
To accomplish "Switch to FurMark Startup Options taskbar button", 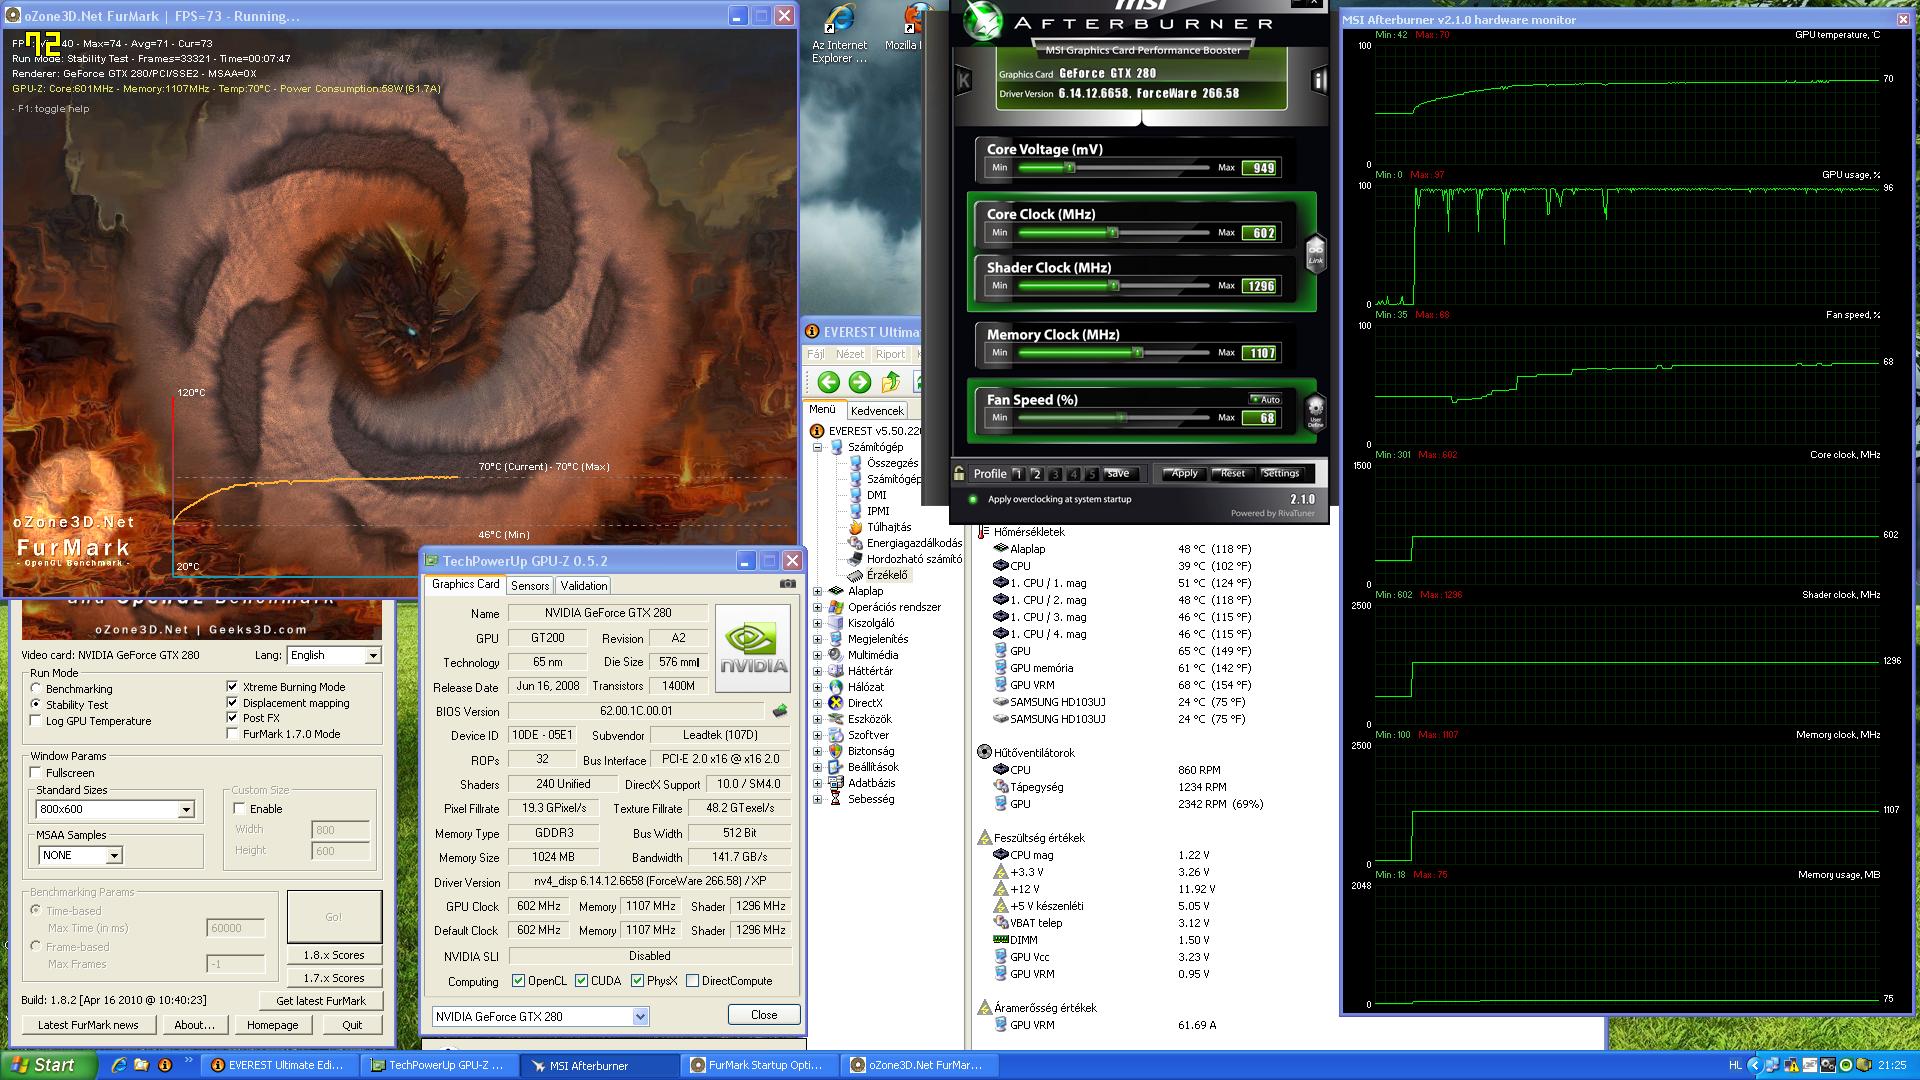I will coord(760,1065).
